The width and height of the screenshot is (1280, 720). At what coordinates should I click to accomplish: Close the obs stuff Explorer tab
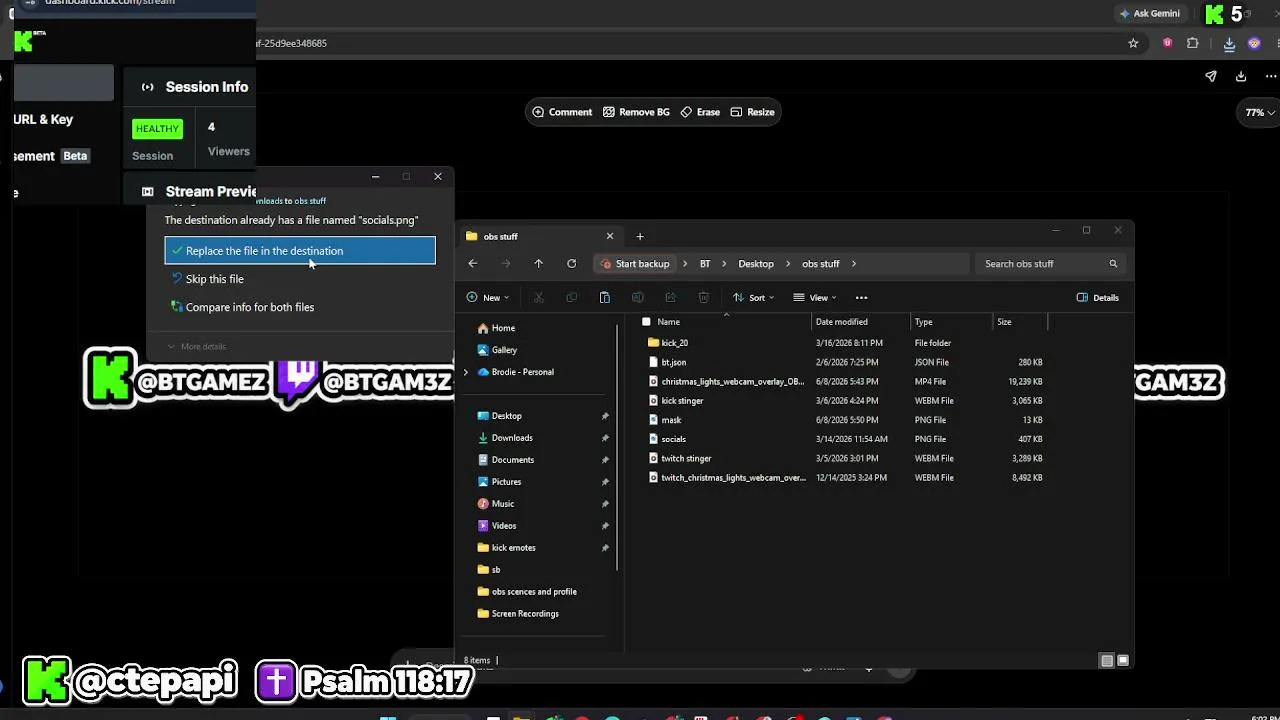point(610,237)
